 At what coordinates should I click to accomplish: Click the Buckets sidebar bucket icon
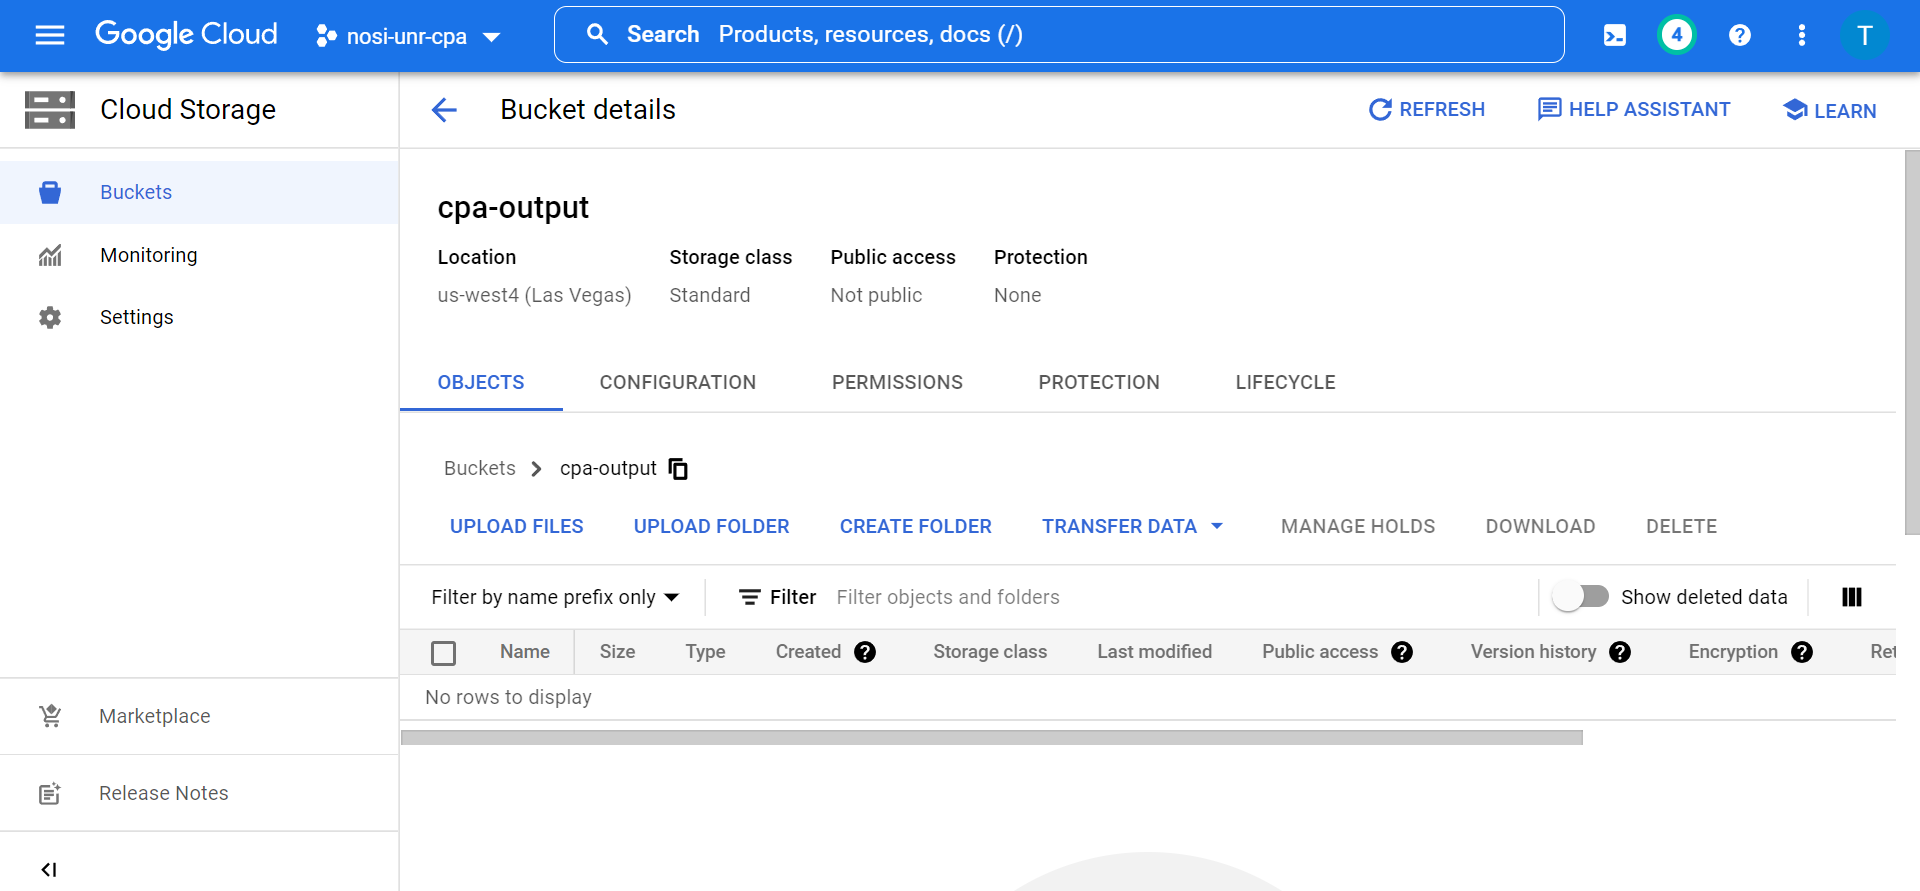coord(50,192)
